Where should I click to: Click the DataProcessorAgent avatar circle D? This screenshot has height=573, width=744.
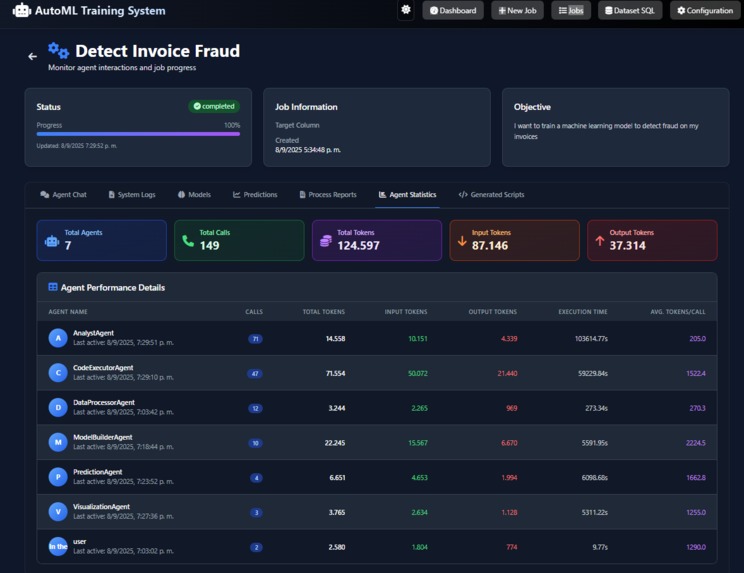(58, 407)
